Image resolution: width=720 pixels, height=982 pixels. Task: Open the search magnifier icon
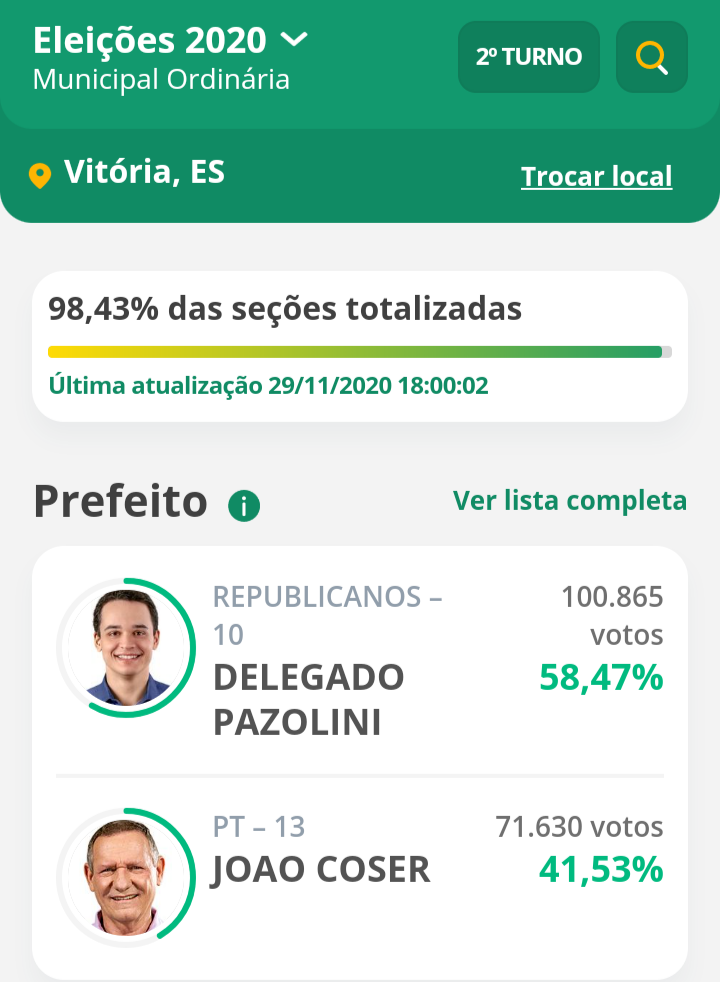pyautogui.click(x=652, y=57)
